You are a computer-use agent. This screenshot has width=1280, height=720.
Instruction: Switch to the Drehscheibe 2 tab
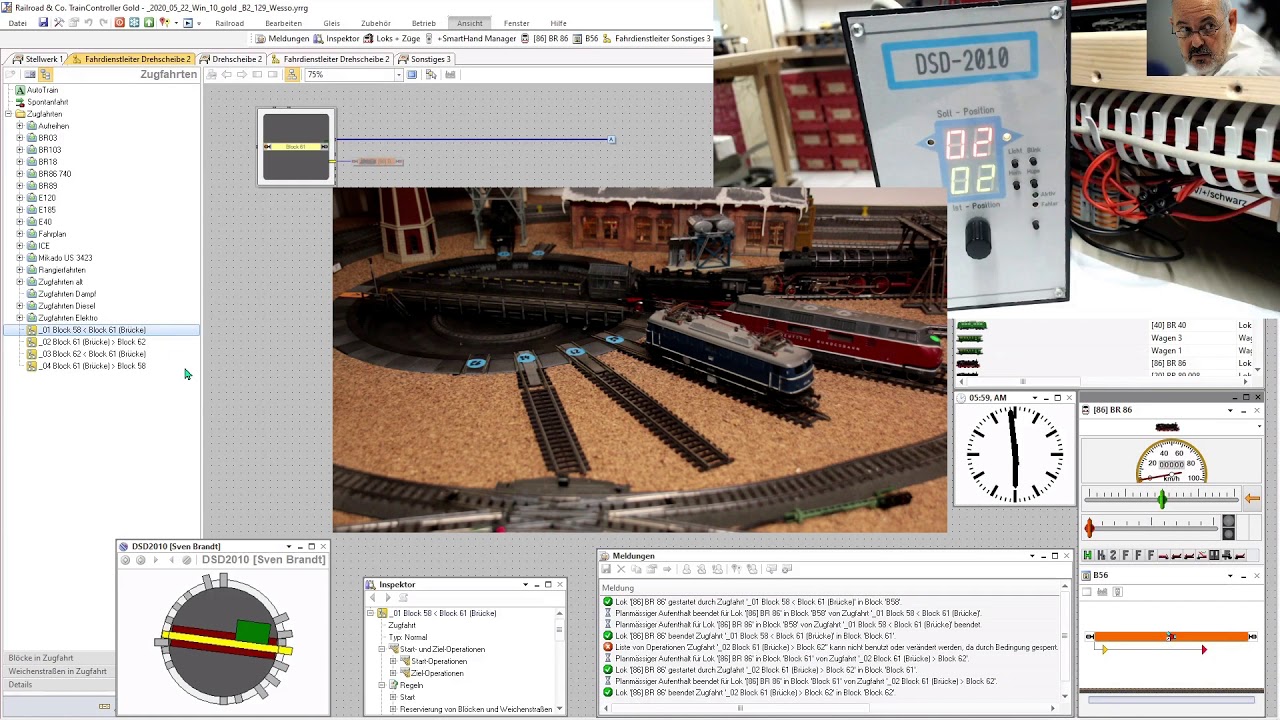[231, 59]
